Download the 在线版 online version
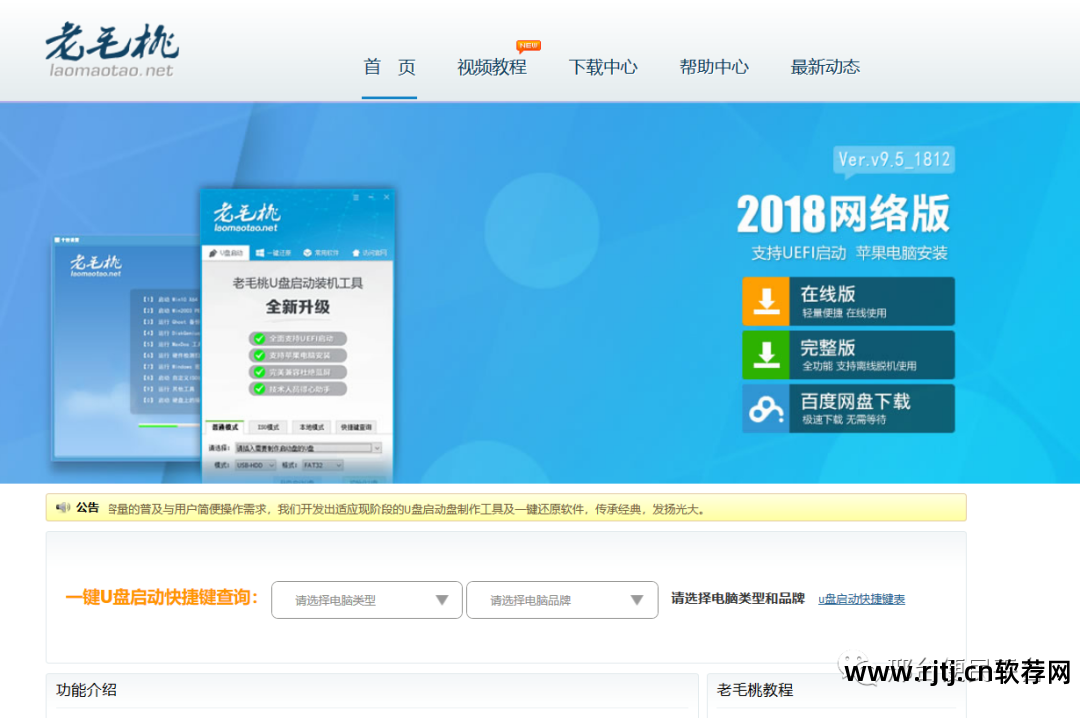Image resolution: width=1080 pixels, height=718 pixels. point(848,301)
